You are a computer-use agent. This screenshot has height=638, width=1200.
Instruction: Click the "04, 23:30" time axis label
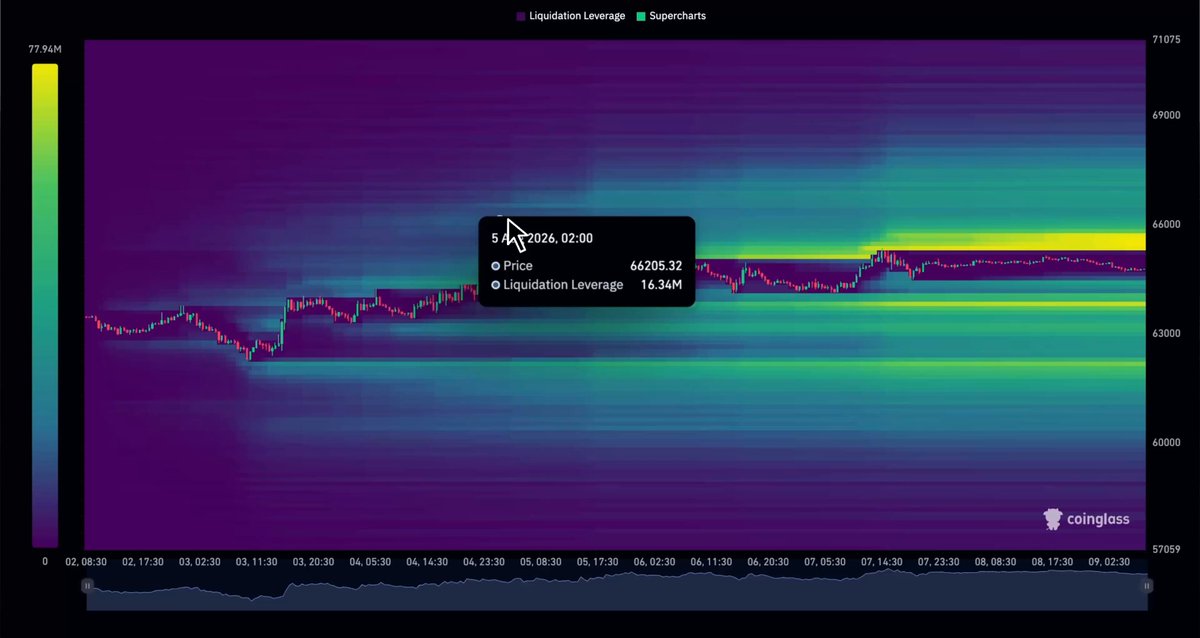pyautogui.click(x=486, y=562)
